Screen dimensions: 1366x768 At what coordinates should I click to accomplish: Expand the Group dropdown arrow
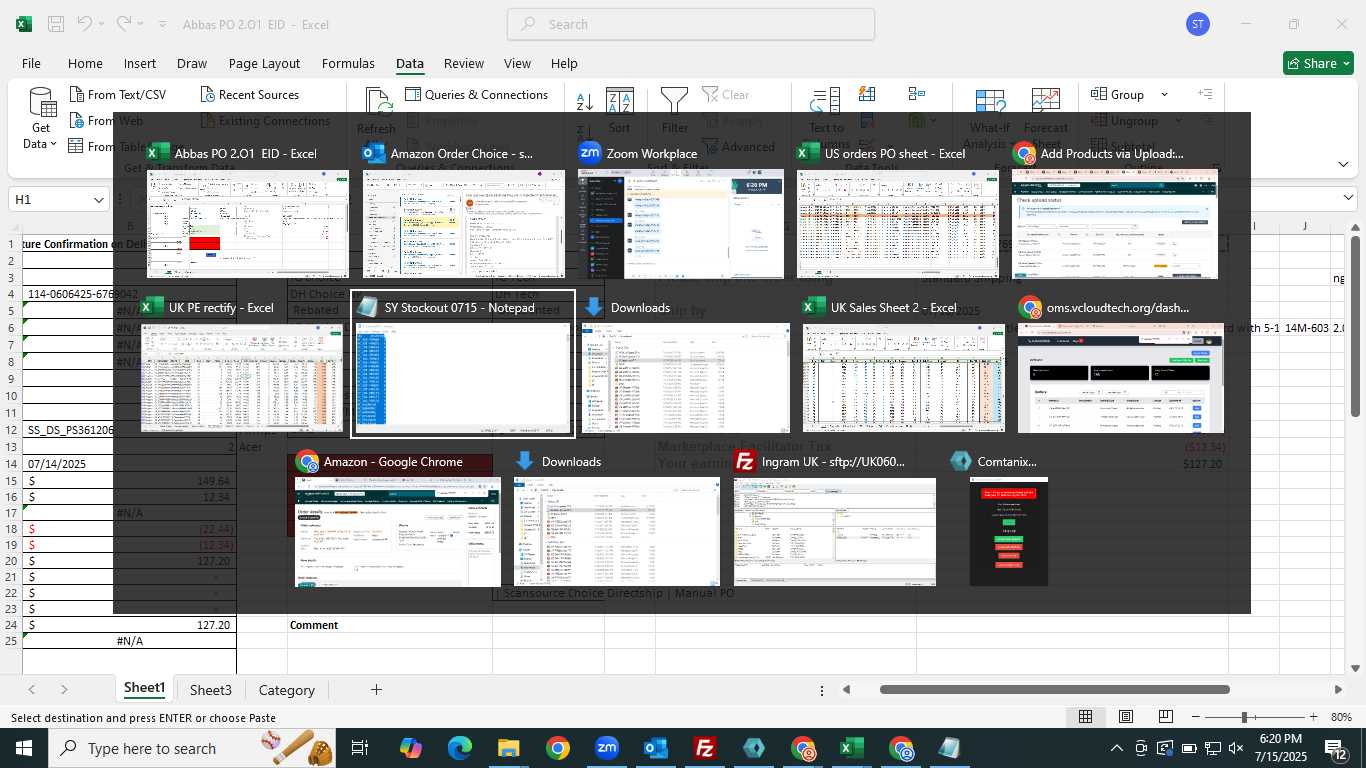pos(1164,95)
